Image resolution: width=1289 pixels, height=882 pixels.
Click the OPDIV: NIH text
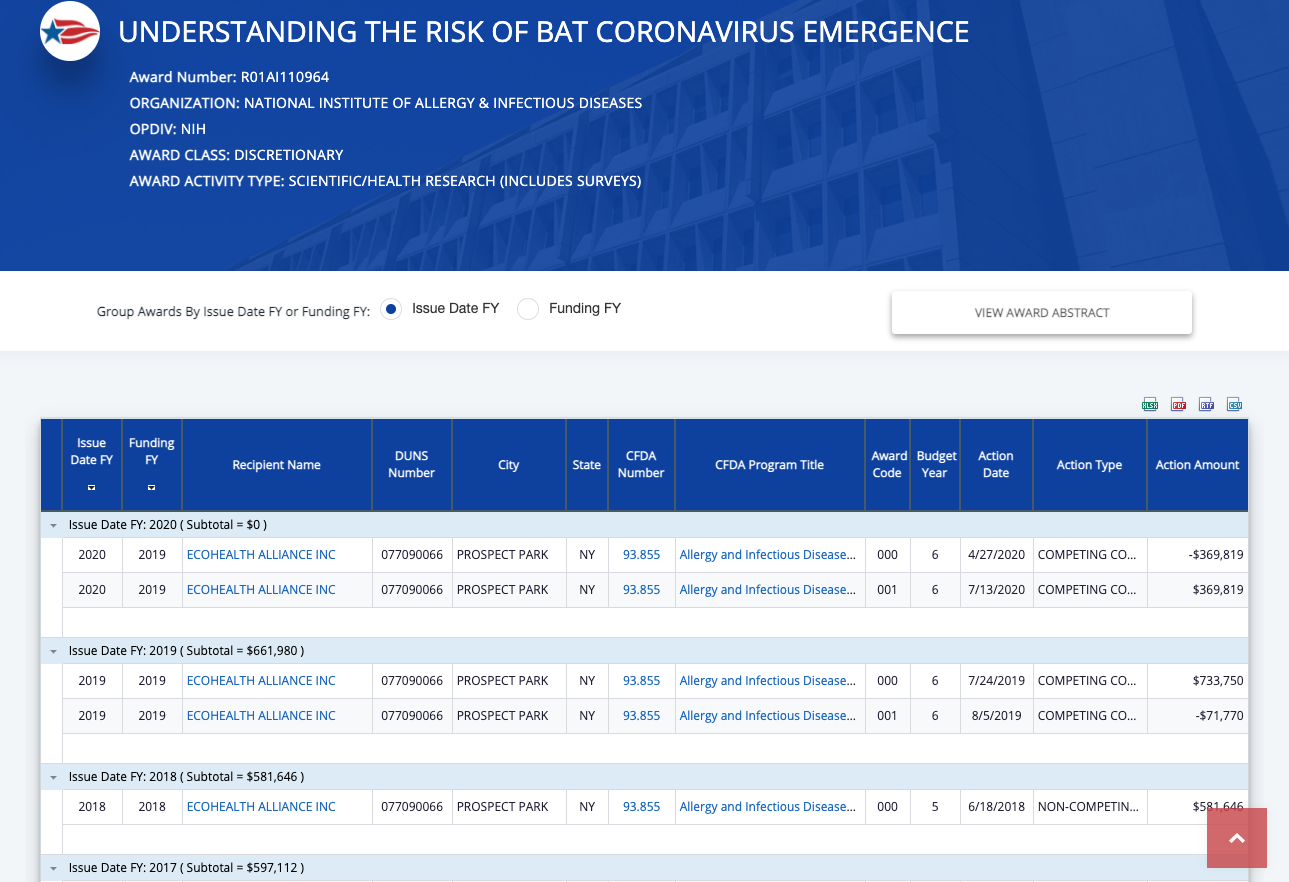tap(168, 129)
